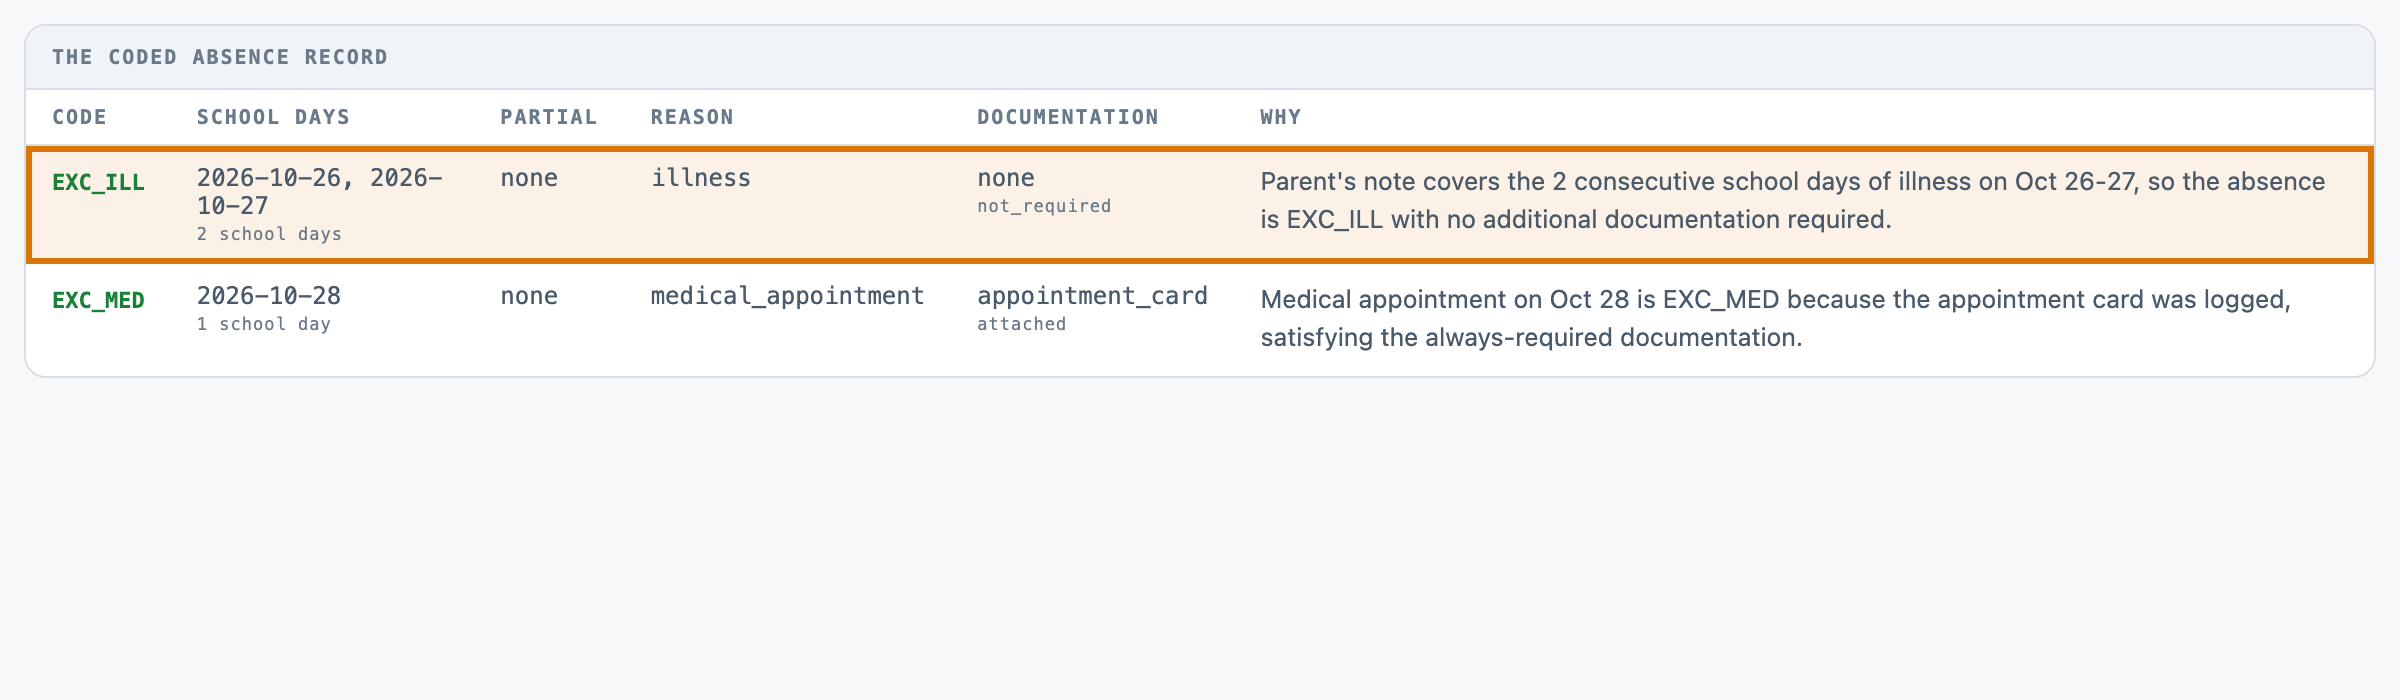Select the EXC_ILL code label
This screenshot has height=700, width=2400.
coord(98,182)
